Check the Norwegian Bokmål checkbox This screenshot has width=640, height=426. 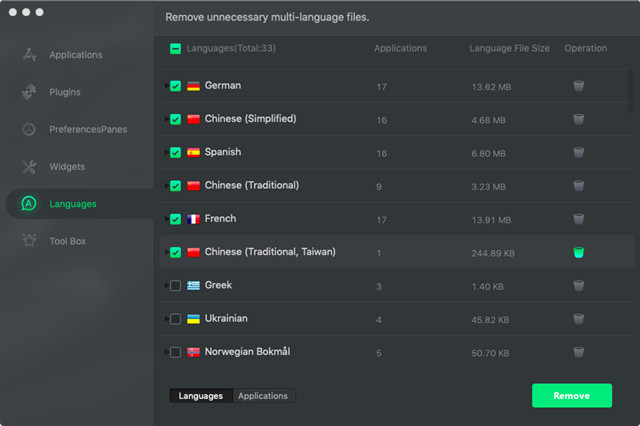[176, 352]
